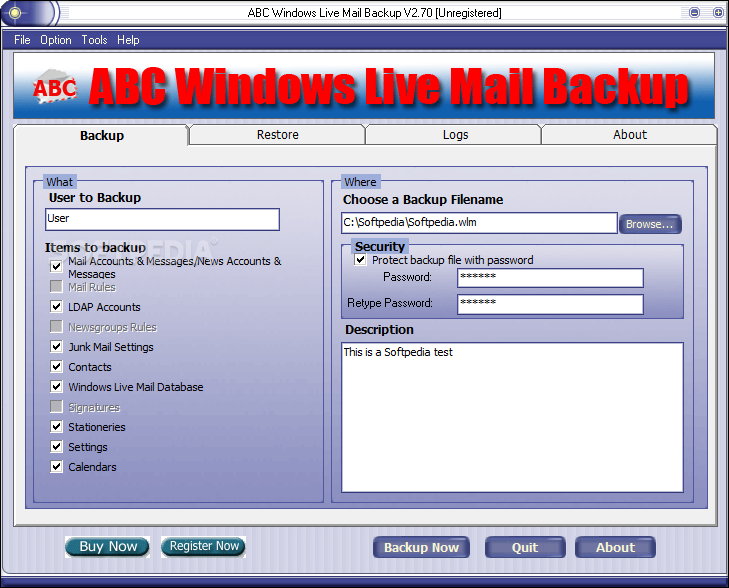The image size is (729, 588).
Task: Click the 'Where' group label
Action: pos(360,182)
